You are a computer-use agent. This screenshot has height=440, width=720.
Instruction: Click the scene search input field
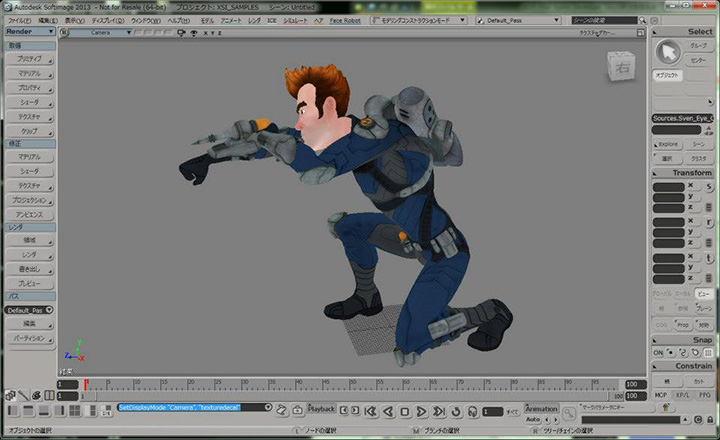(x=604, y=20)
